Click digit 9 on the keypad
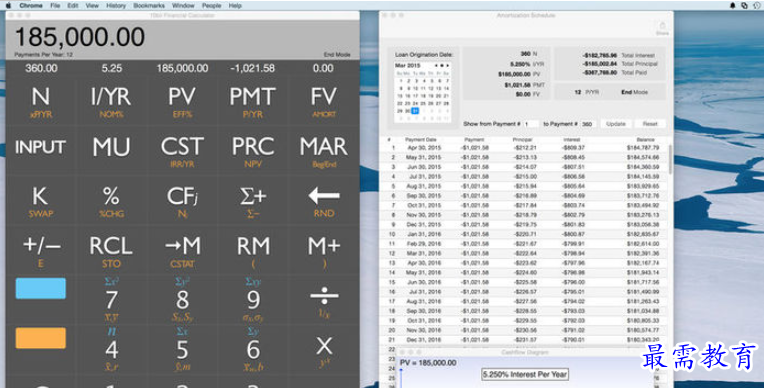 point(252,300)
